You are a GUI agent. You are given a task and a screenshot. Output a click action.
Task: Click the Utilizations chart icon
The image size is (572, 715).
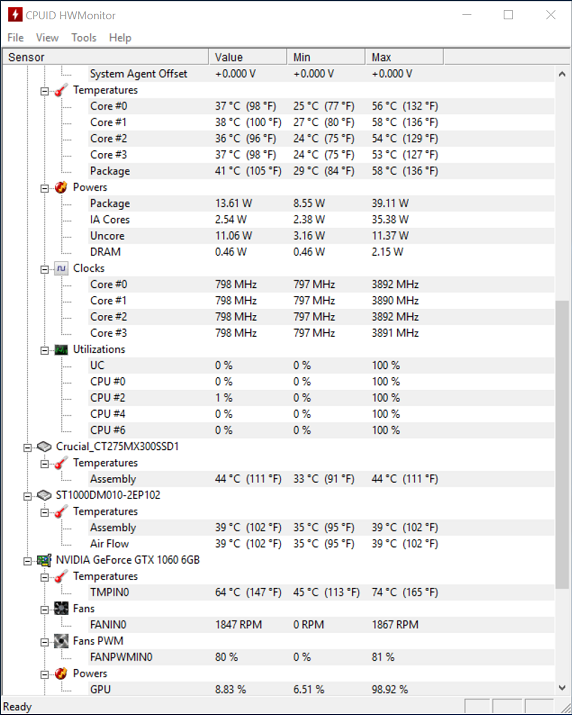click(x=61, y=350)
